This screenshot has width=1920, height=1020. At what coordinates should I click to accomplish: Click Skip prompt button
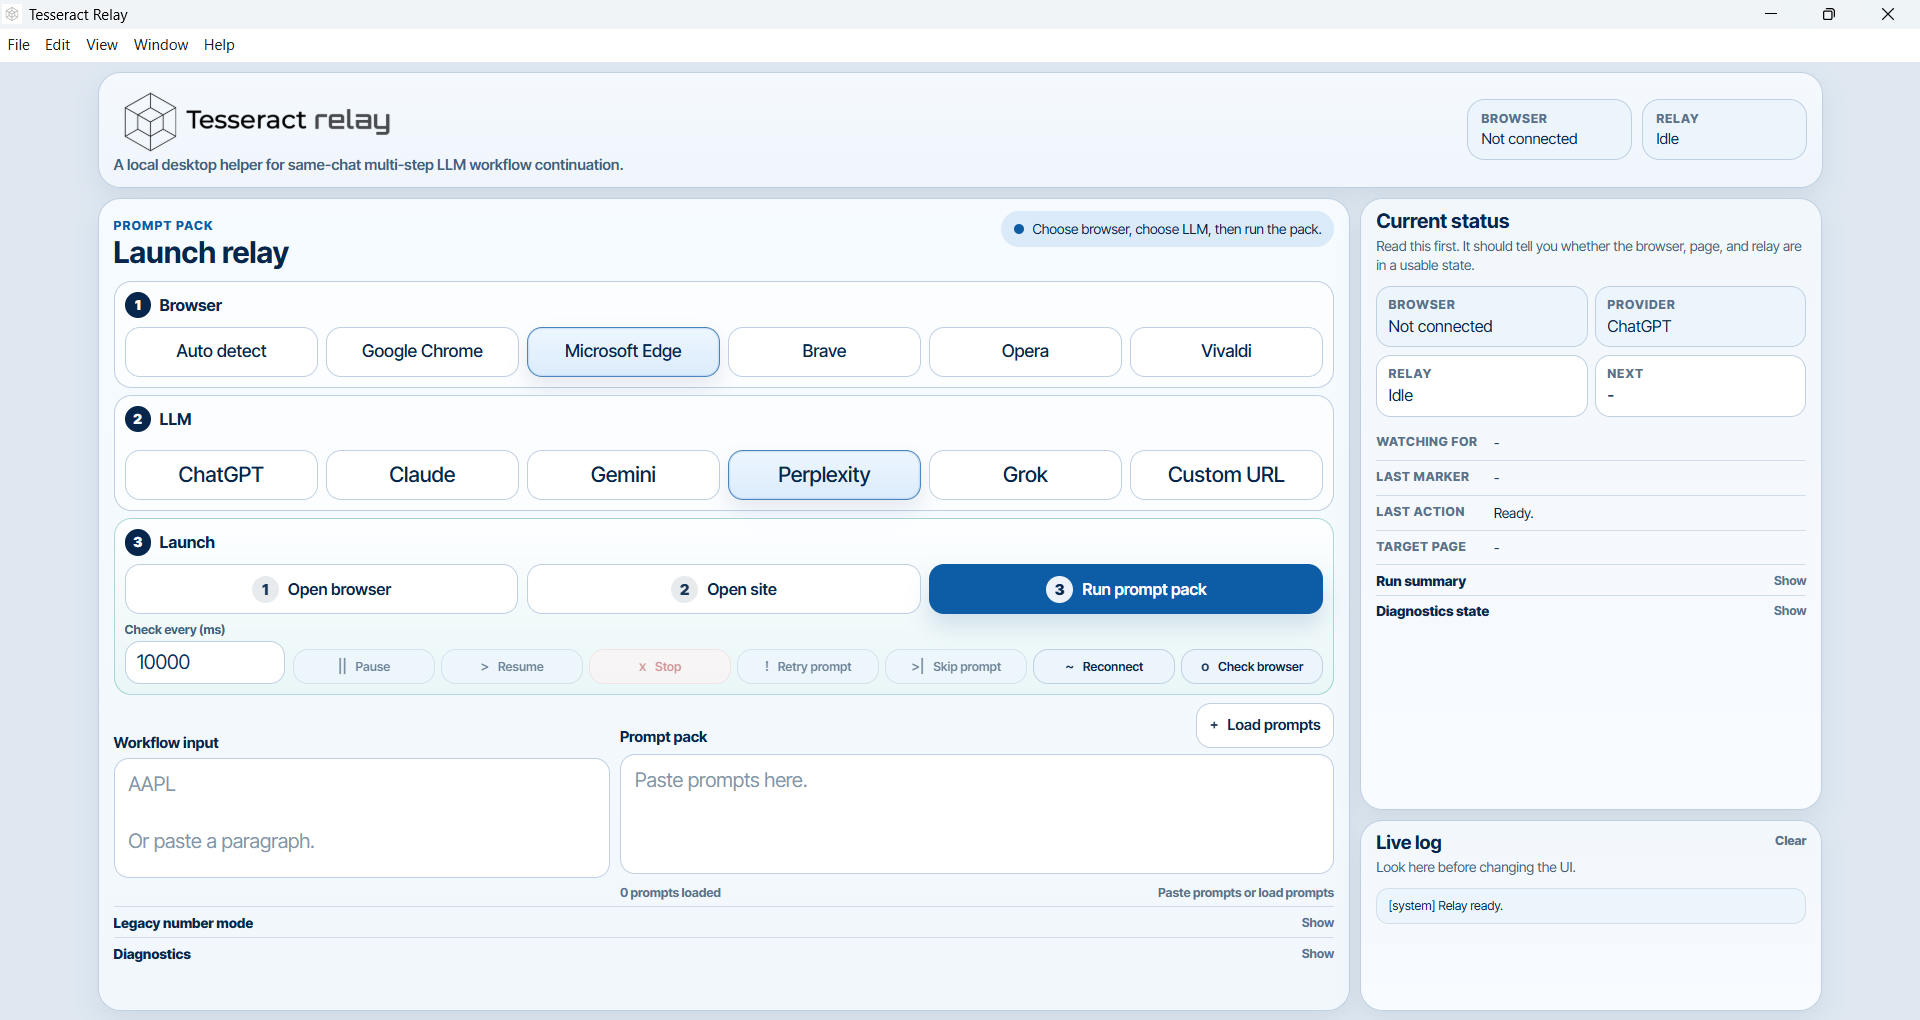point(956,667)
